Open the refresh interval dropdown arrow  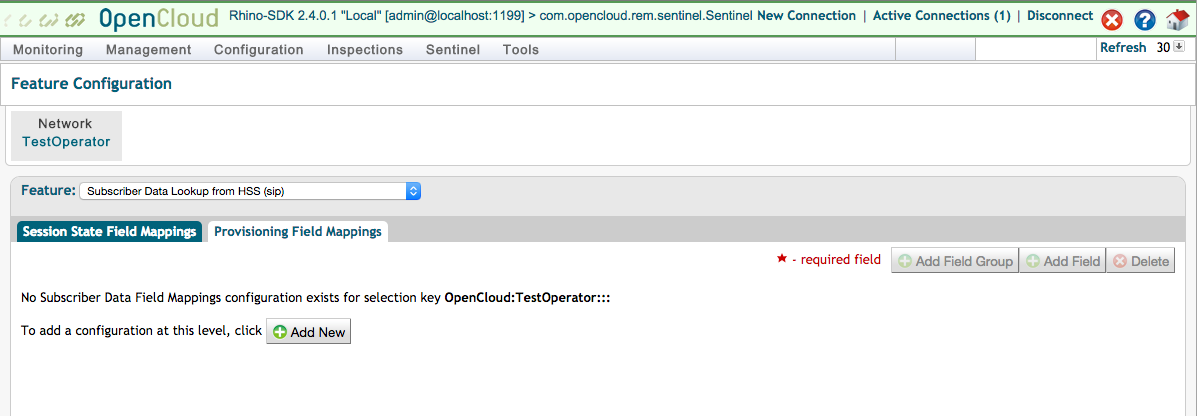click(1179, 47)
